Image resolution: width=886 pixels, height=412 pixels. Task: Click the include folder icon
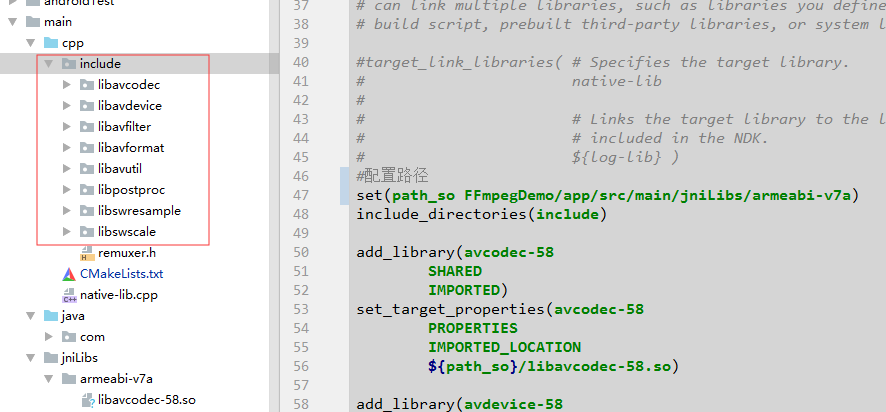click(69, 64)
